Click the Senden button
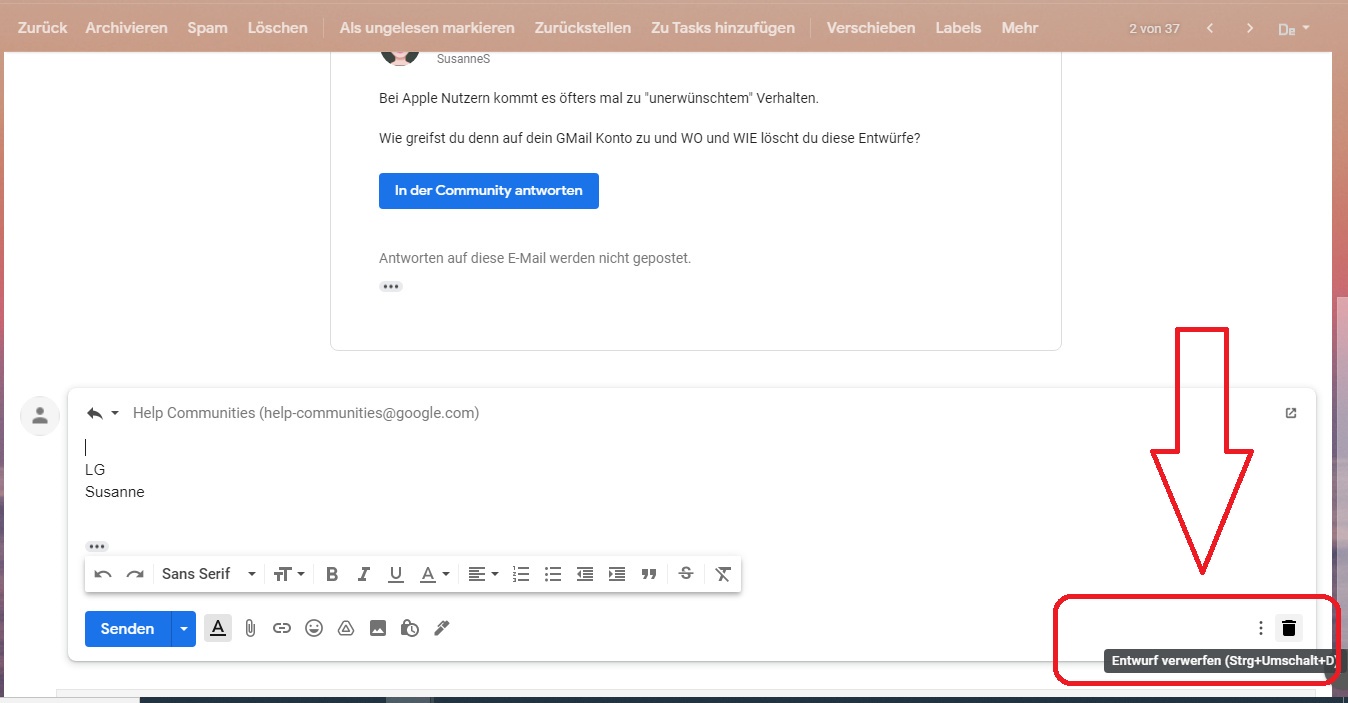Screen dimensions: 1348x703 click(x=126, y=628)
